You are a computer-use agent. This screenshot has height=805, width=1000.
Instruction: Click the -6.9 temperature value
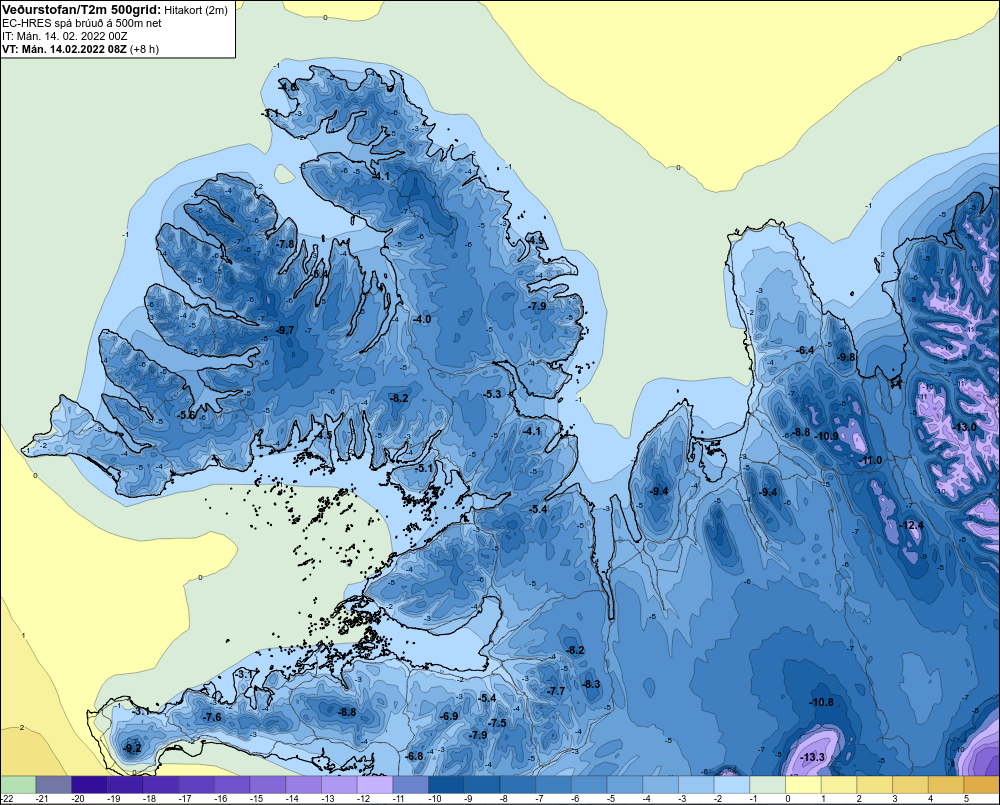(x=449, y=716)
